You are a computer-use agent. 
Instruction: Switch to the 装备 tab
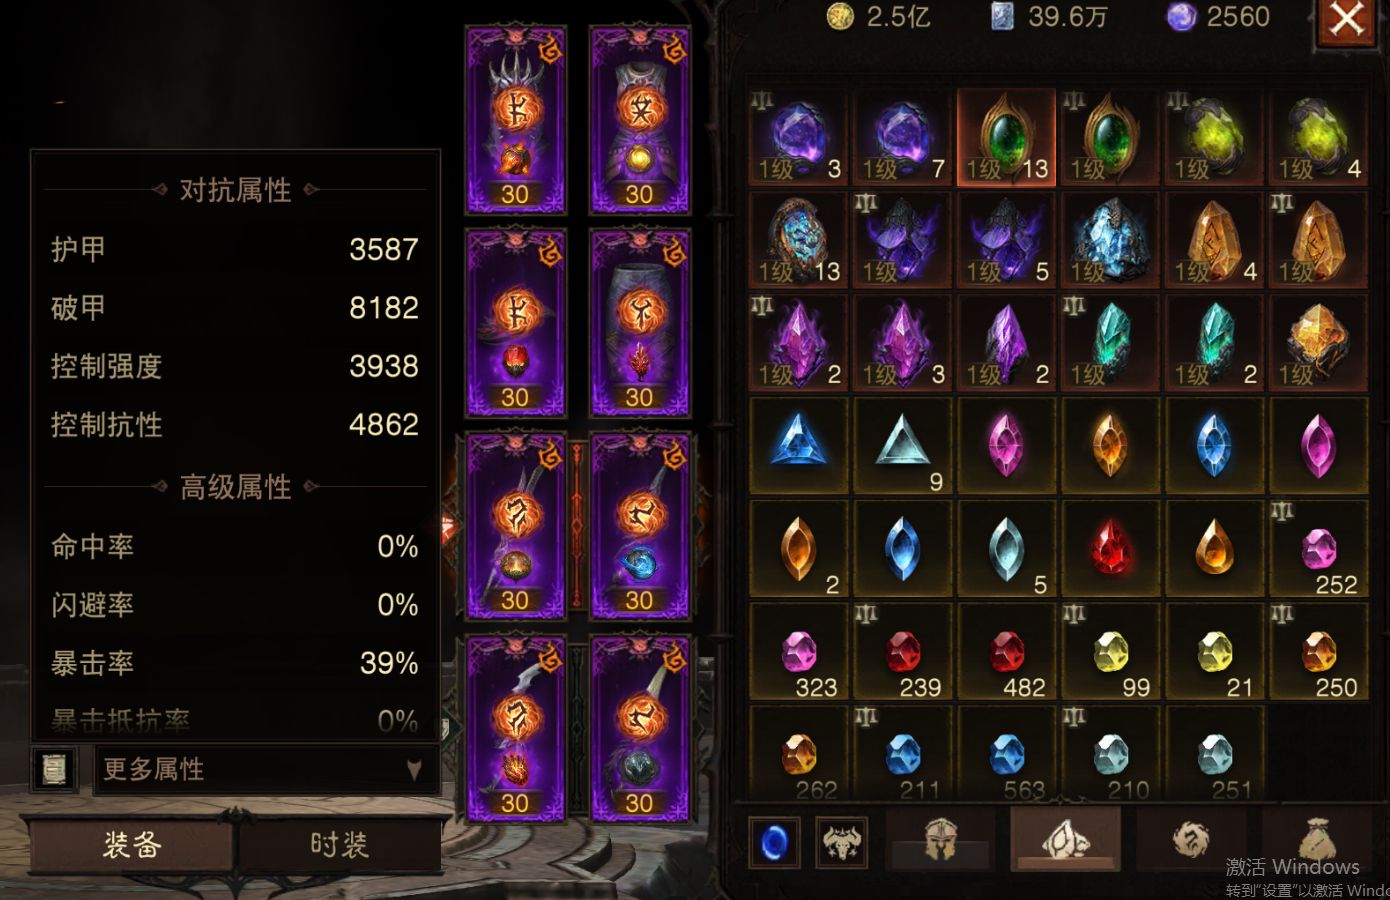click(x=130, y=845)
